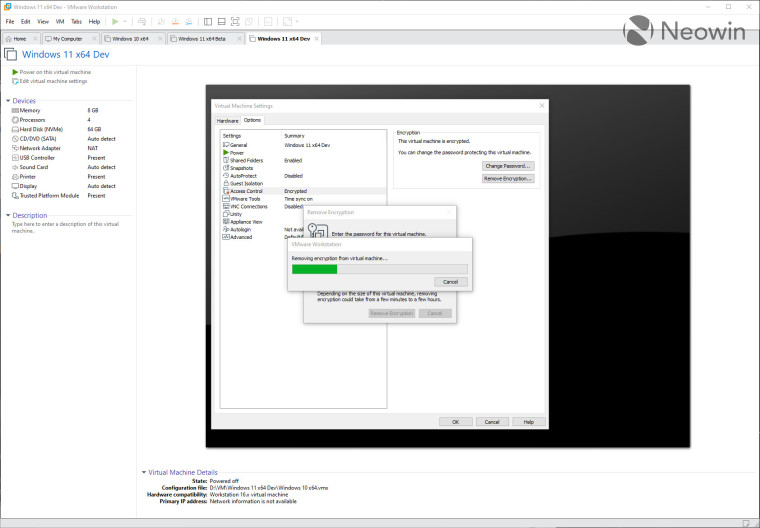Click the Unity mode toolbar icon
The height and width of the screenshot is (528, 760).
point(249,21)
